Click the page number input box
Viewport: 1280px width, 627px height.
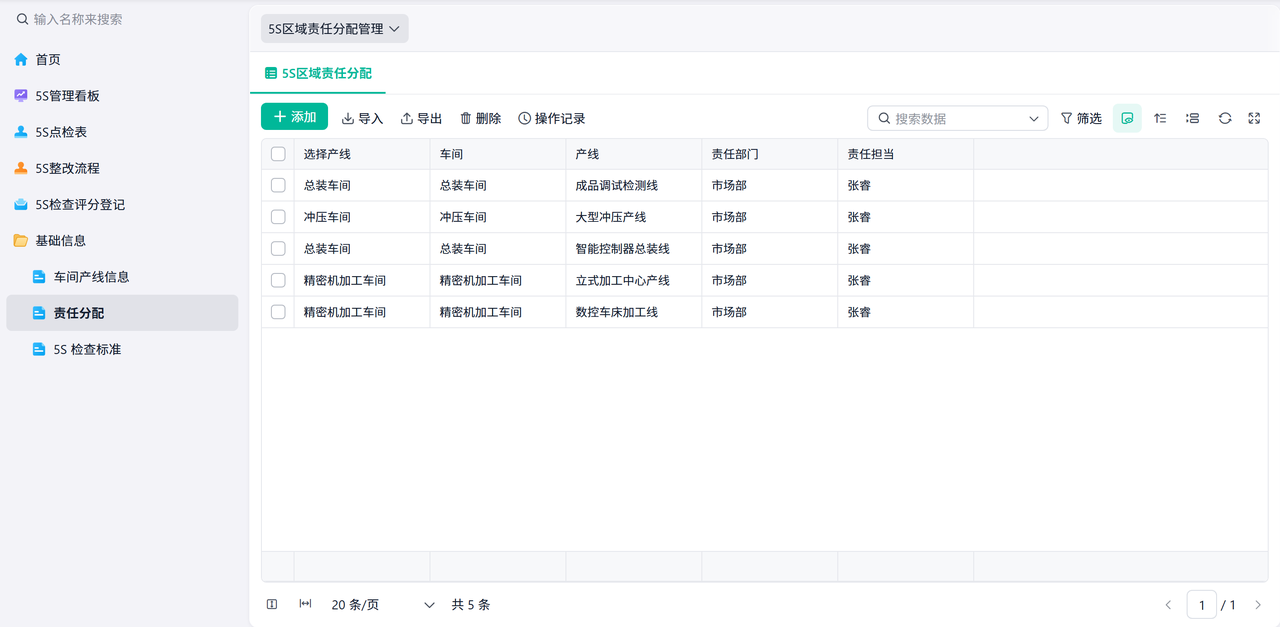coord(1202,605)
